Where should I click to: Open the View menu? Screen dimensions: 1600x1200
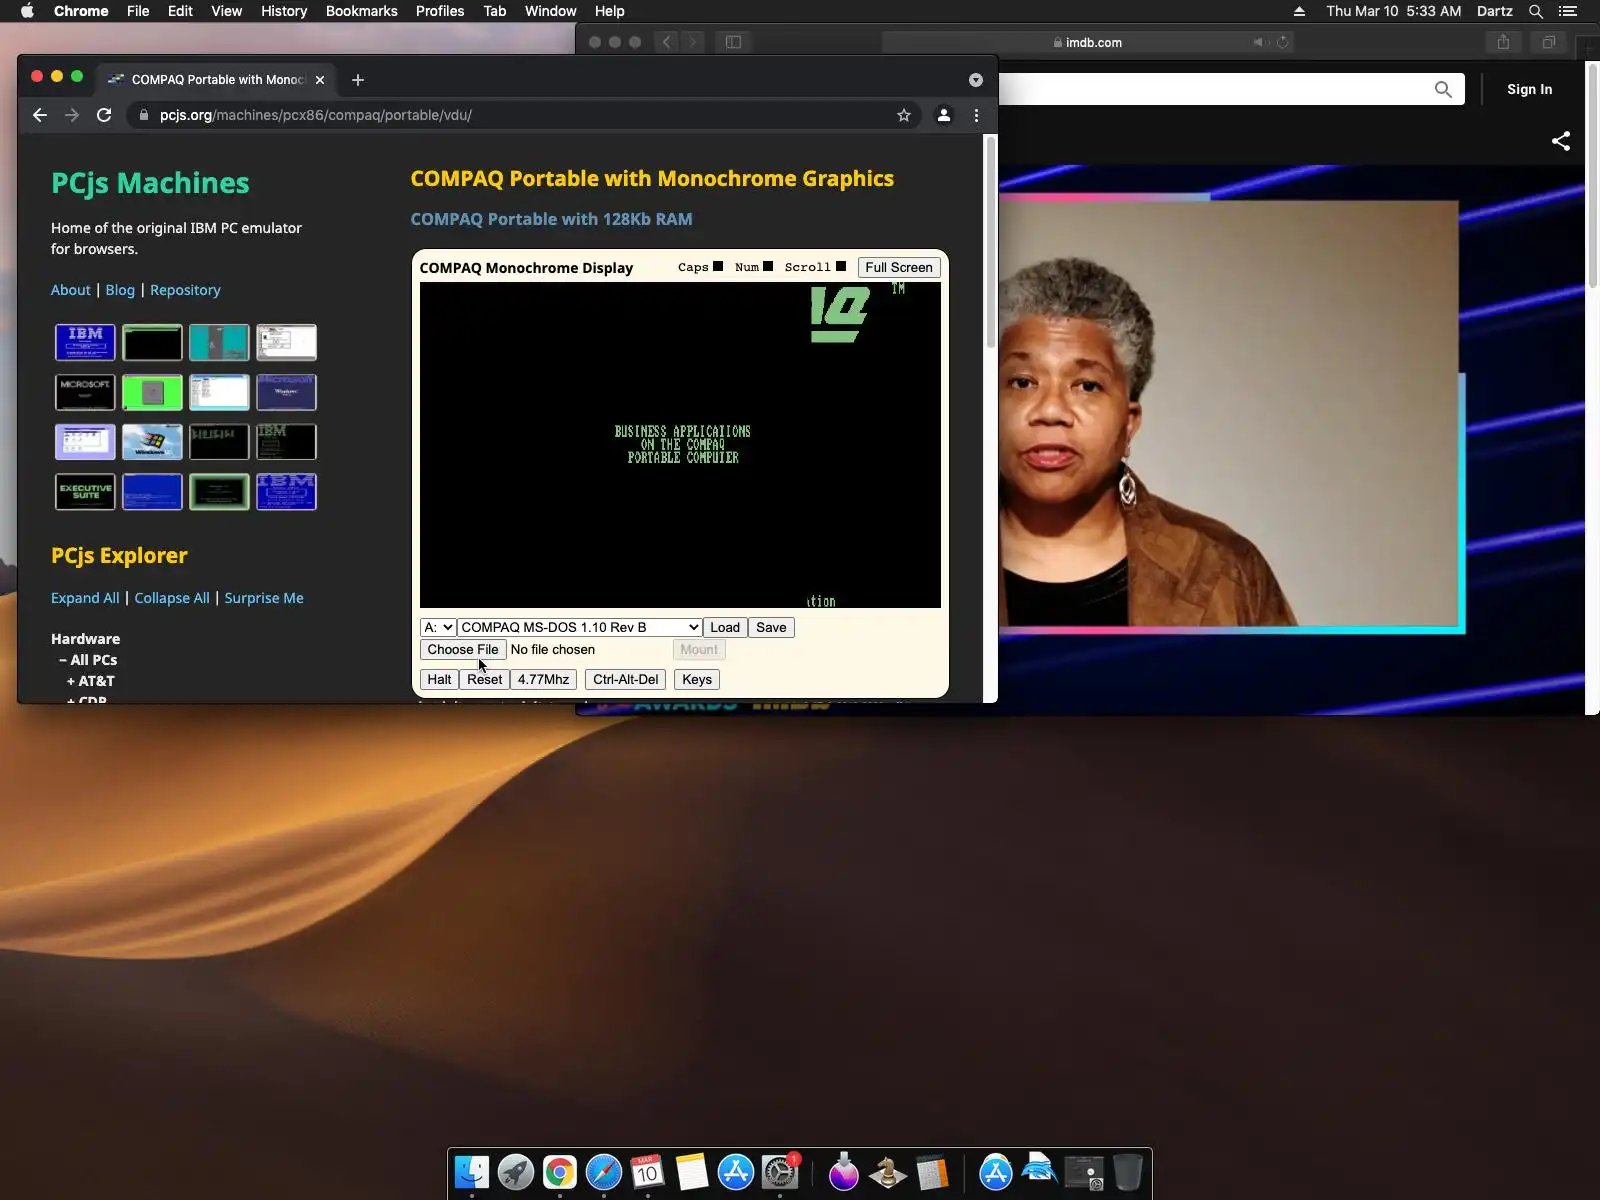pyautogui.click(x=226, y=11)
